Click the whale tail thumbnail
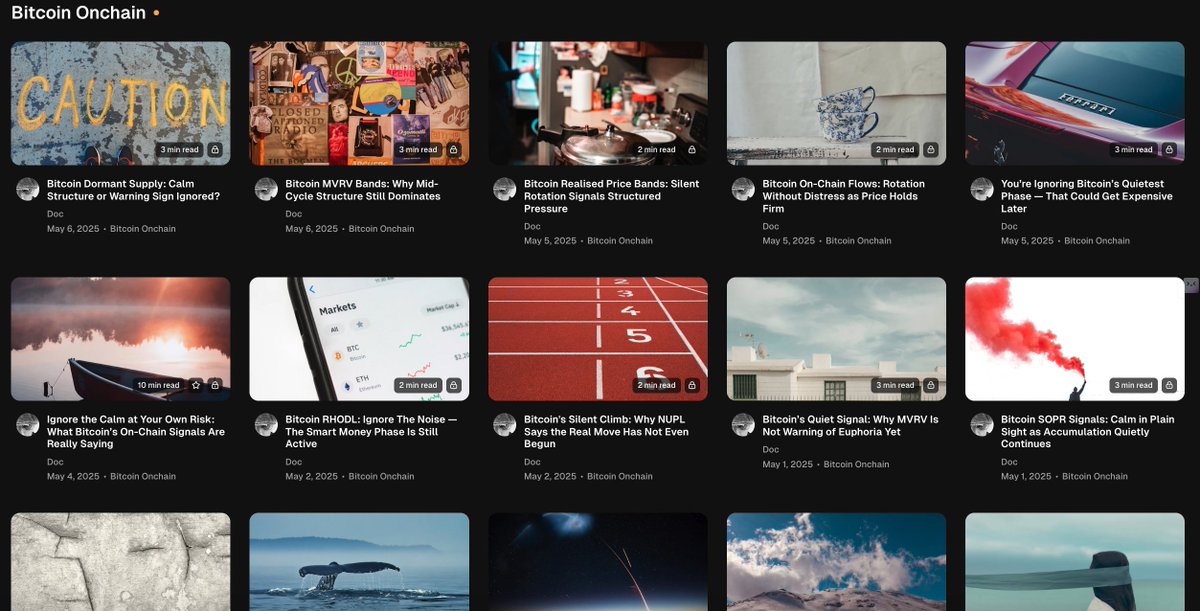 (x=359, y=562)
